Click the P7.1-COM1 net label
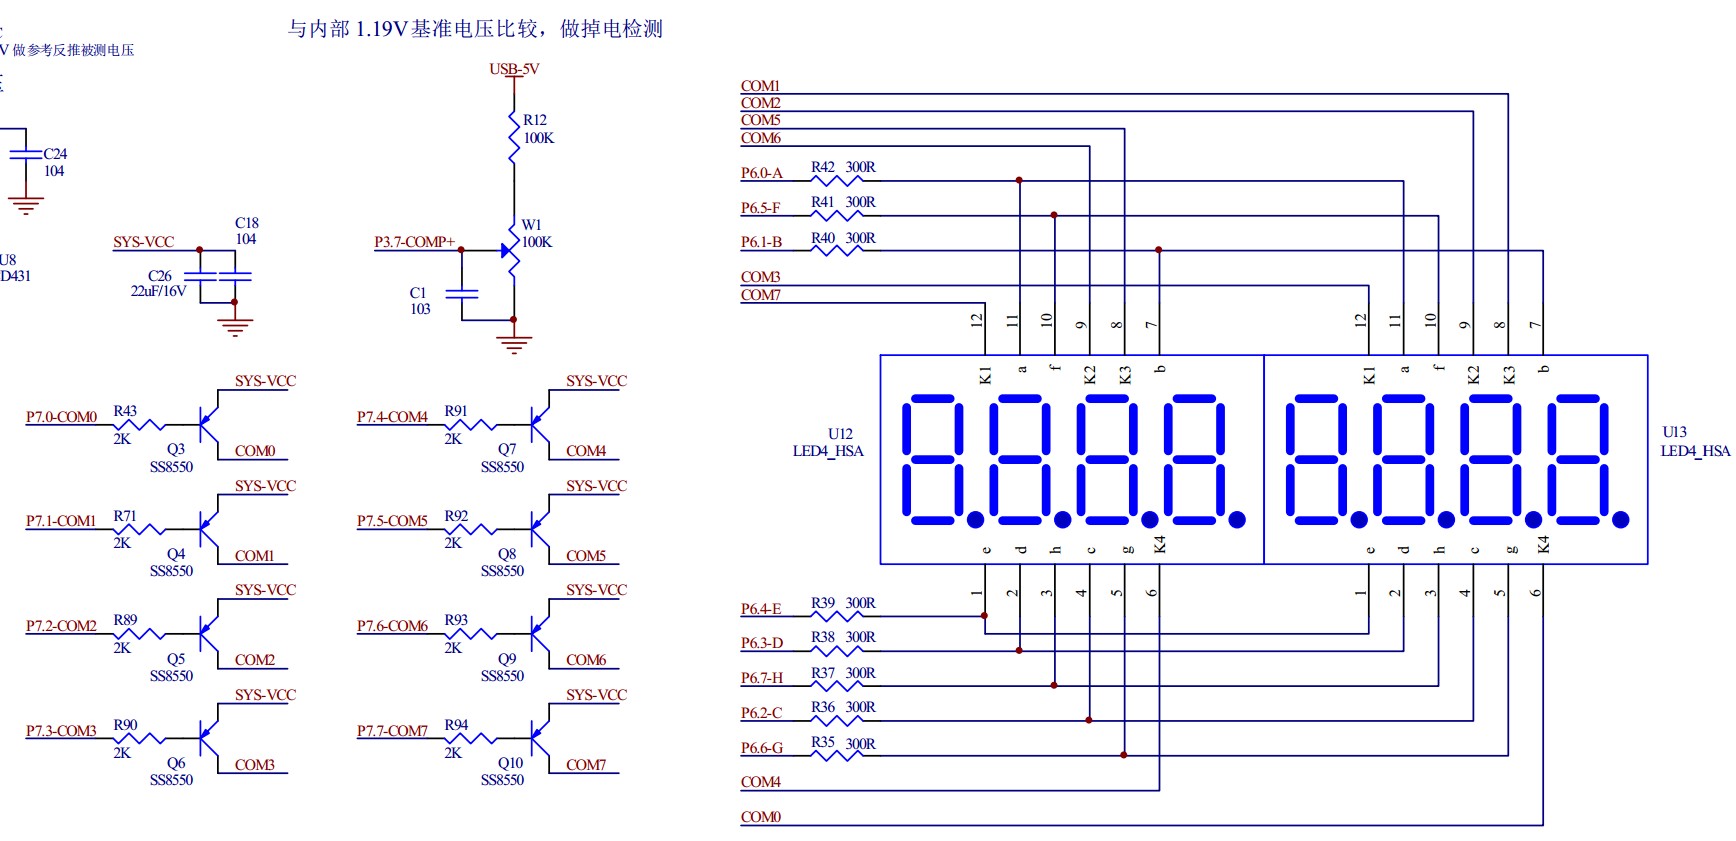Screen dimensions: 1736x841 point(61,522)
